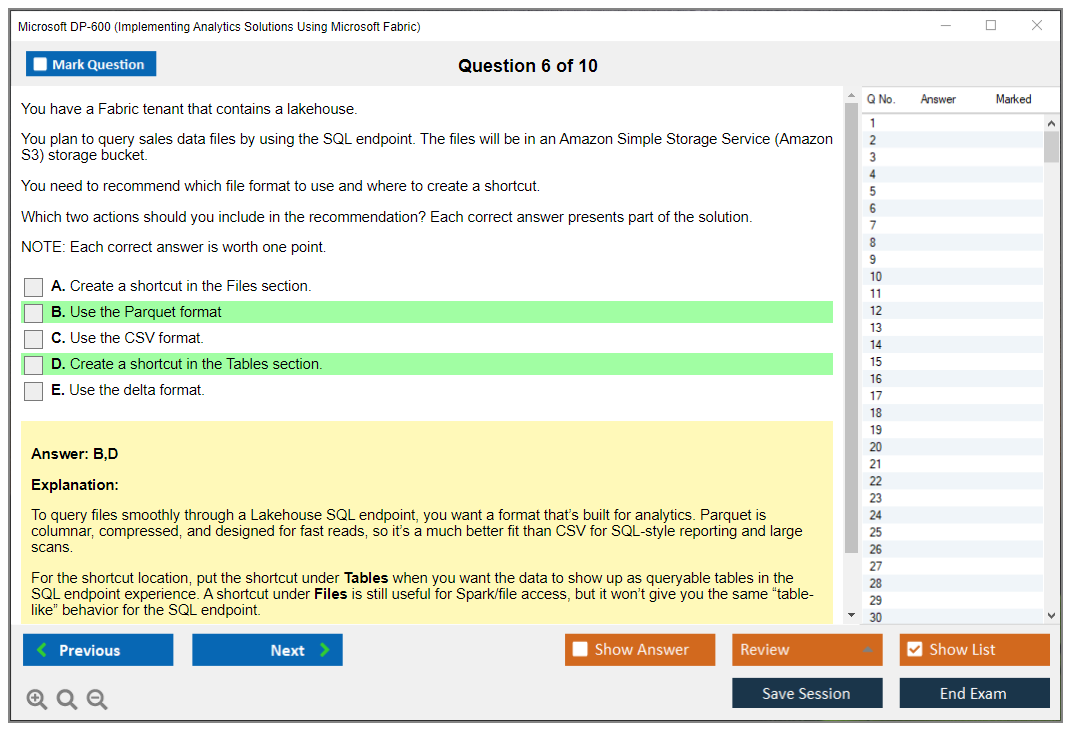Click the Save Session button
The height and width of the screenshot is (735, 1075).
[807, 693]
